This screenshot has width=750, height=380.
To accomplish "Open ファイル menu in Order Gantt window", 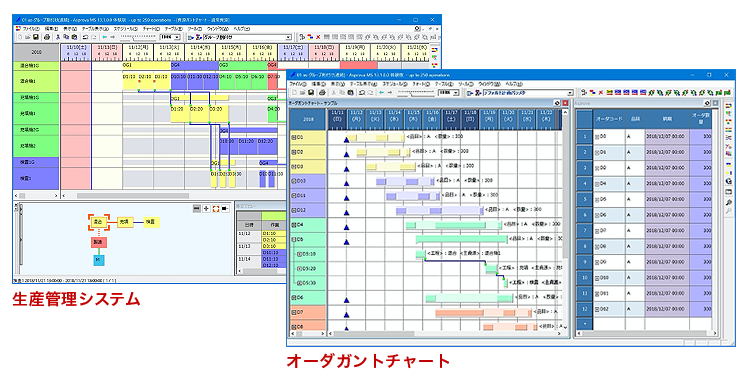I will click(298, 84).
